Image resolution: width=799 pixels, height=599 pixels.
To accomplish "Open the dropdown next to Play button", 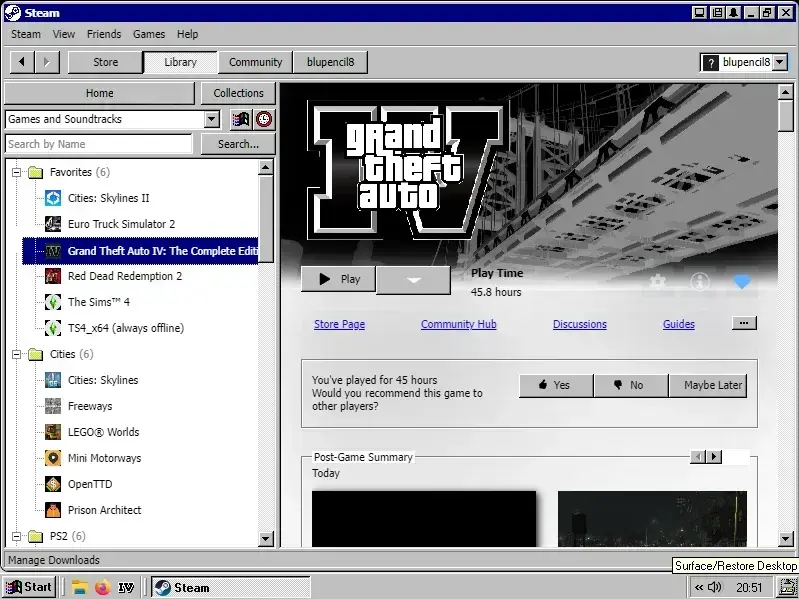I will 413,280.
